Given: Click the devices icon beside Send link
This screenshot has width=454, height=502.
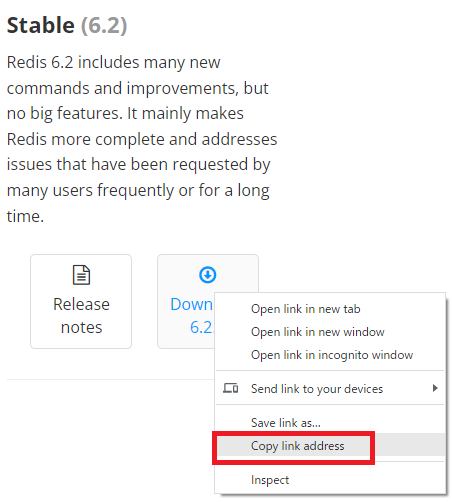Looking at the screenshot, I should point(230,388).
